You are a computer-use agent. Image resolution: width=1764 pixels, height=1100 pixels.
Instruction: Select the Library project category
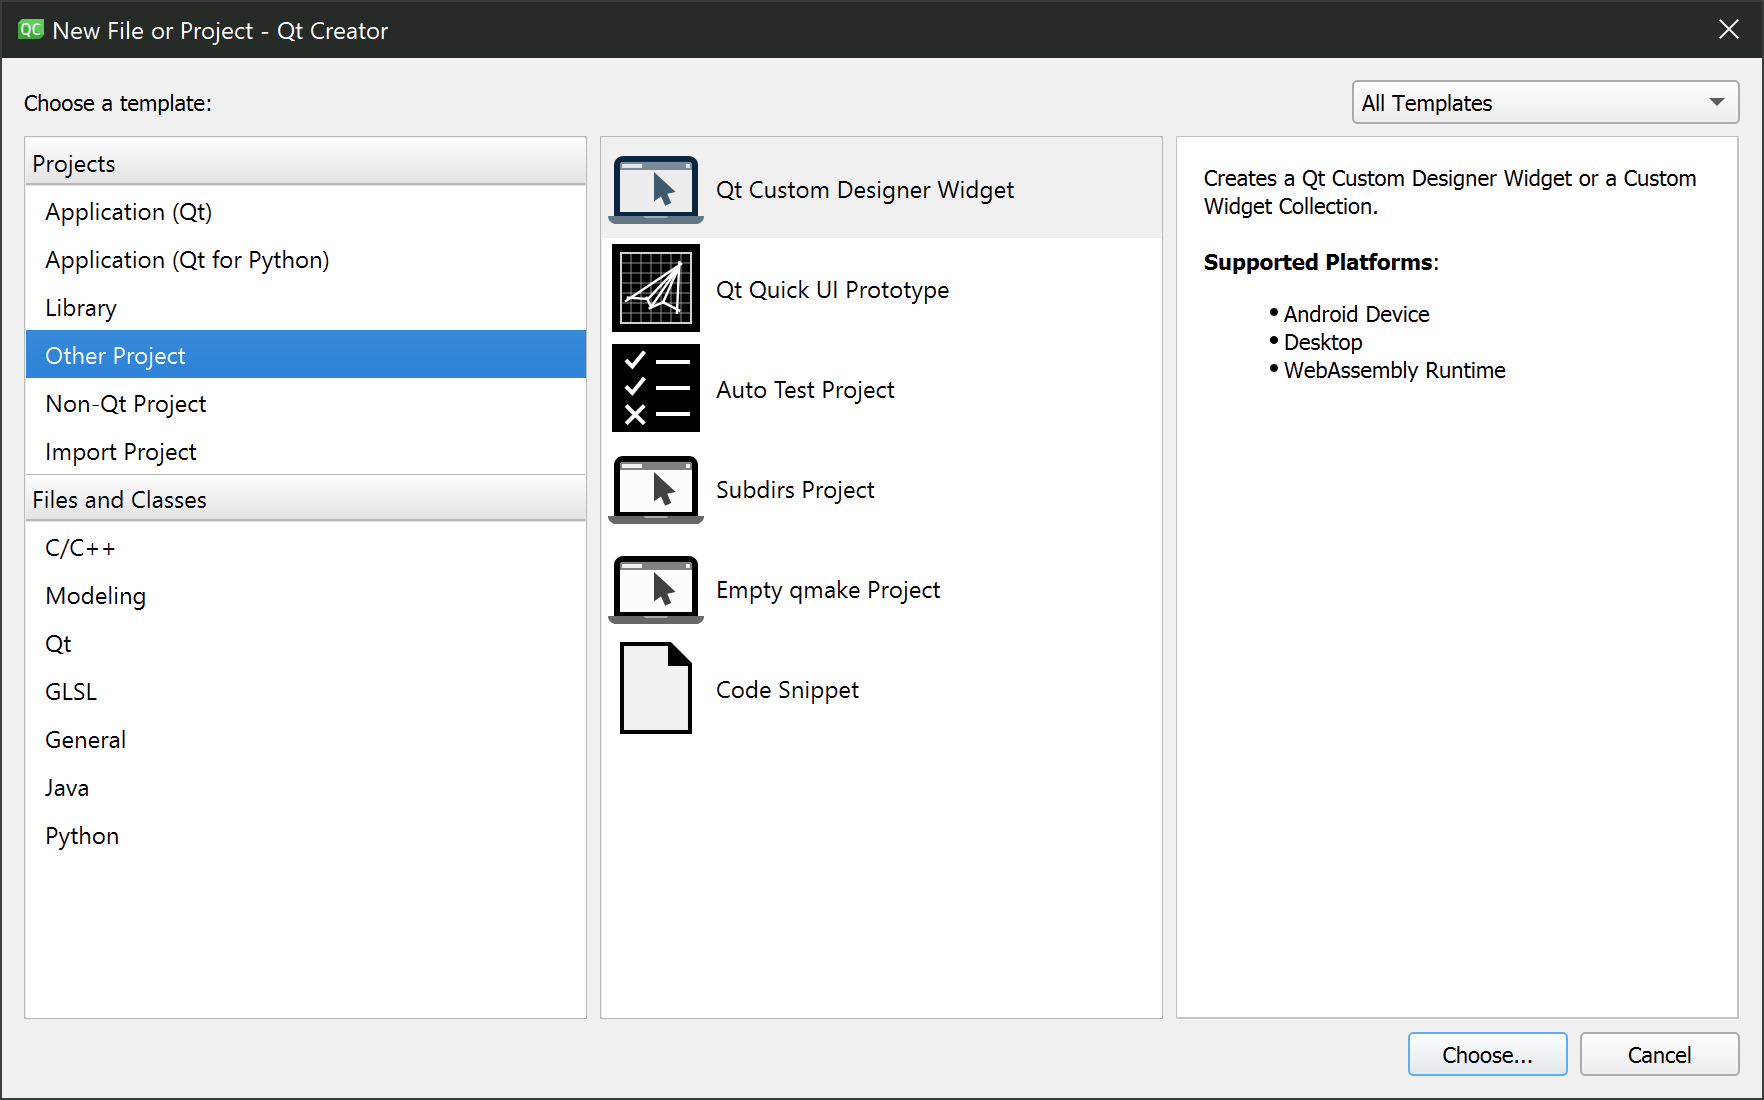click(x=81, y=308)
